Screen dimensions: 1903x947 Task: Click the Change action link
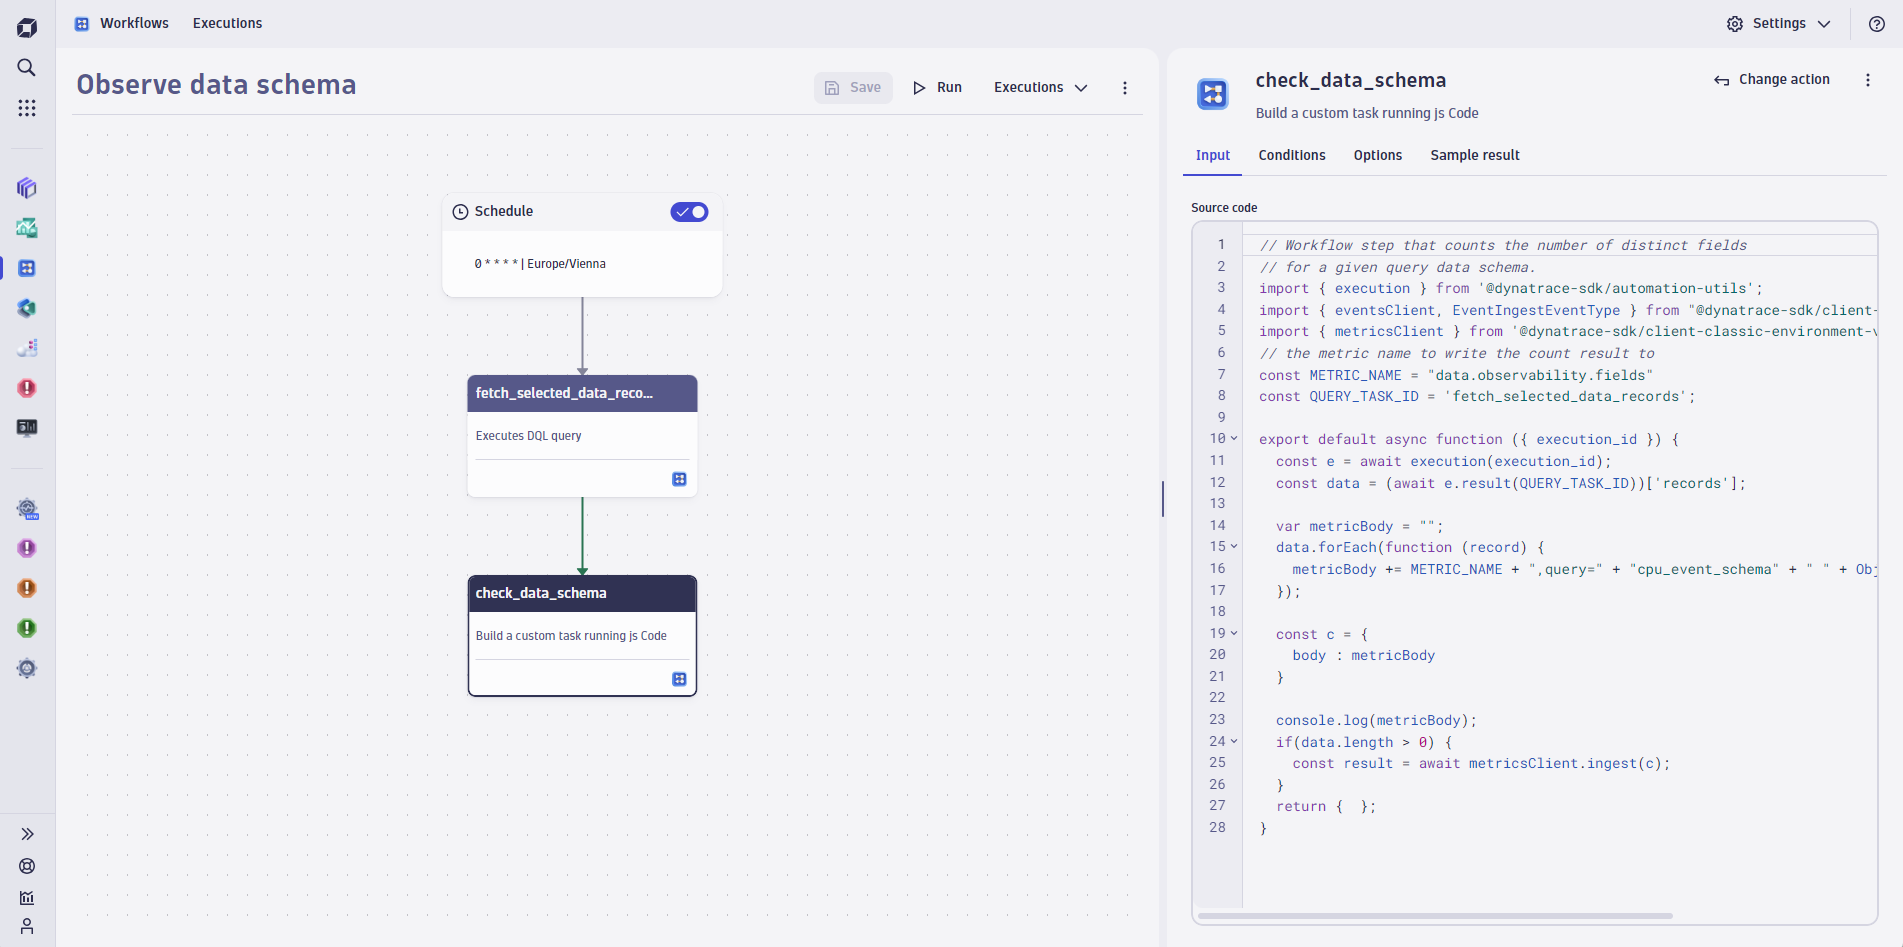[x=1771, y=79]
